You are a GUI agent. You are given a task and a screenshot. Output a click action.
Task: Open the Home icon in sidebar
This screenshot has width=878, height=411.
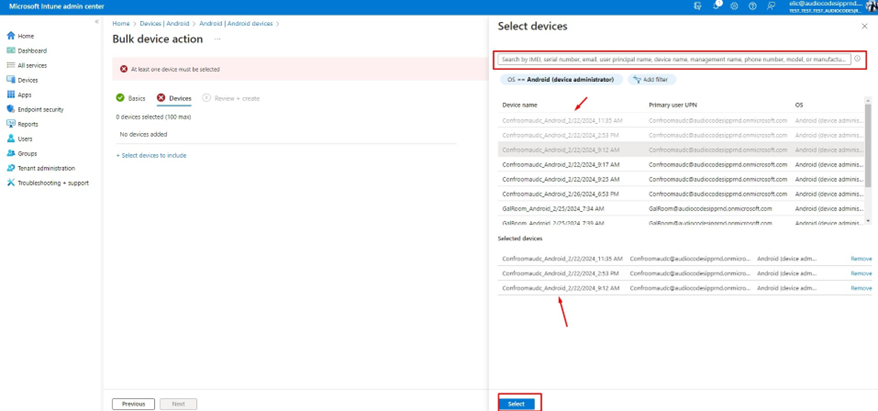click(11, 36)
